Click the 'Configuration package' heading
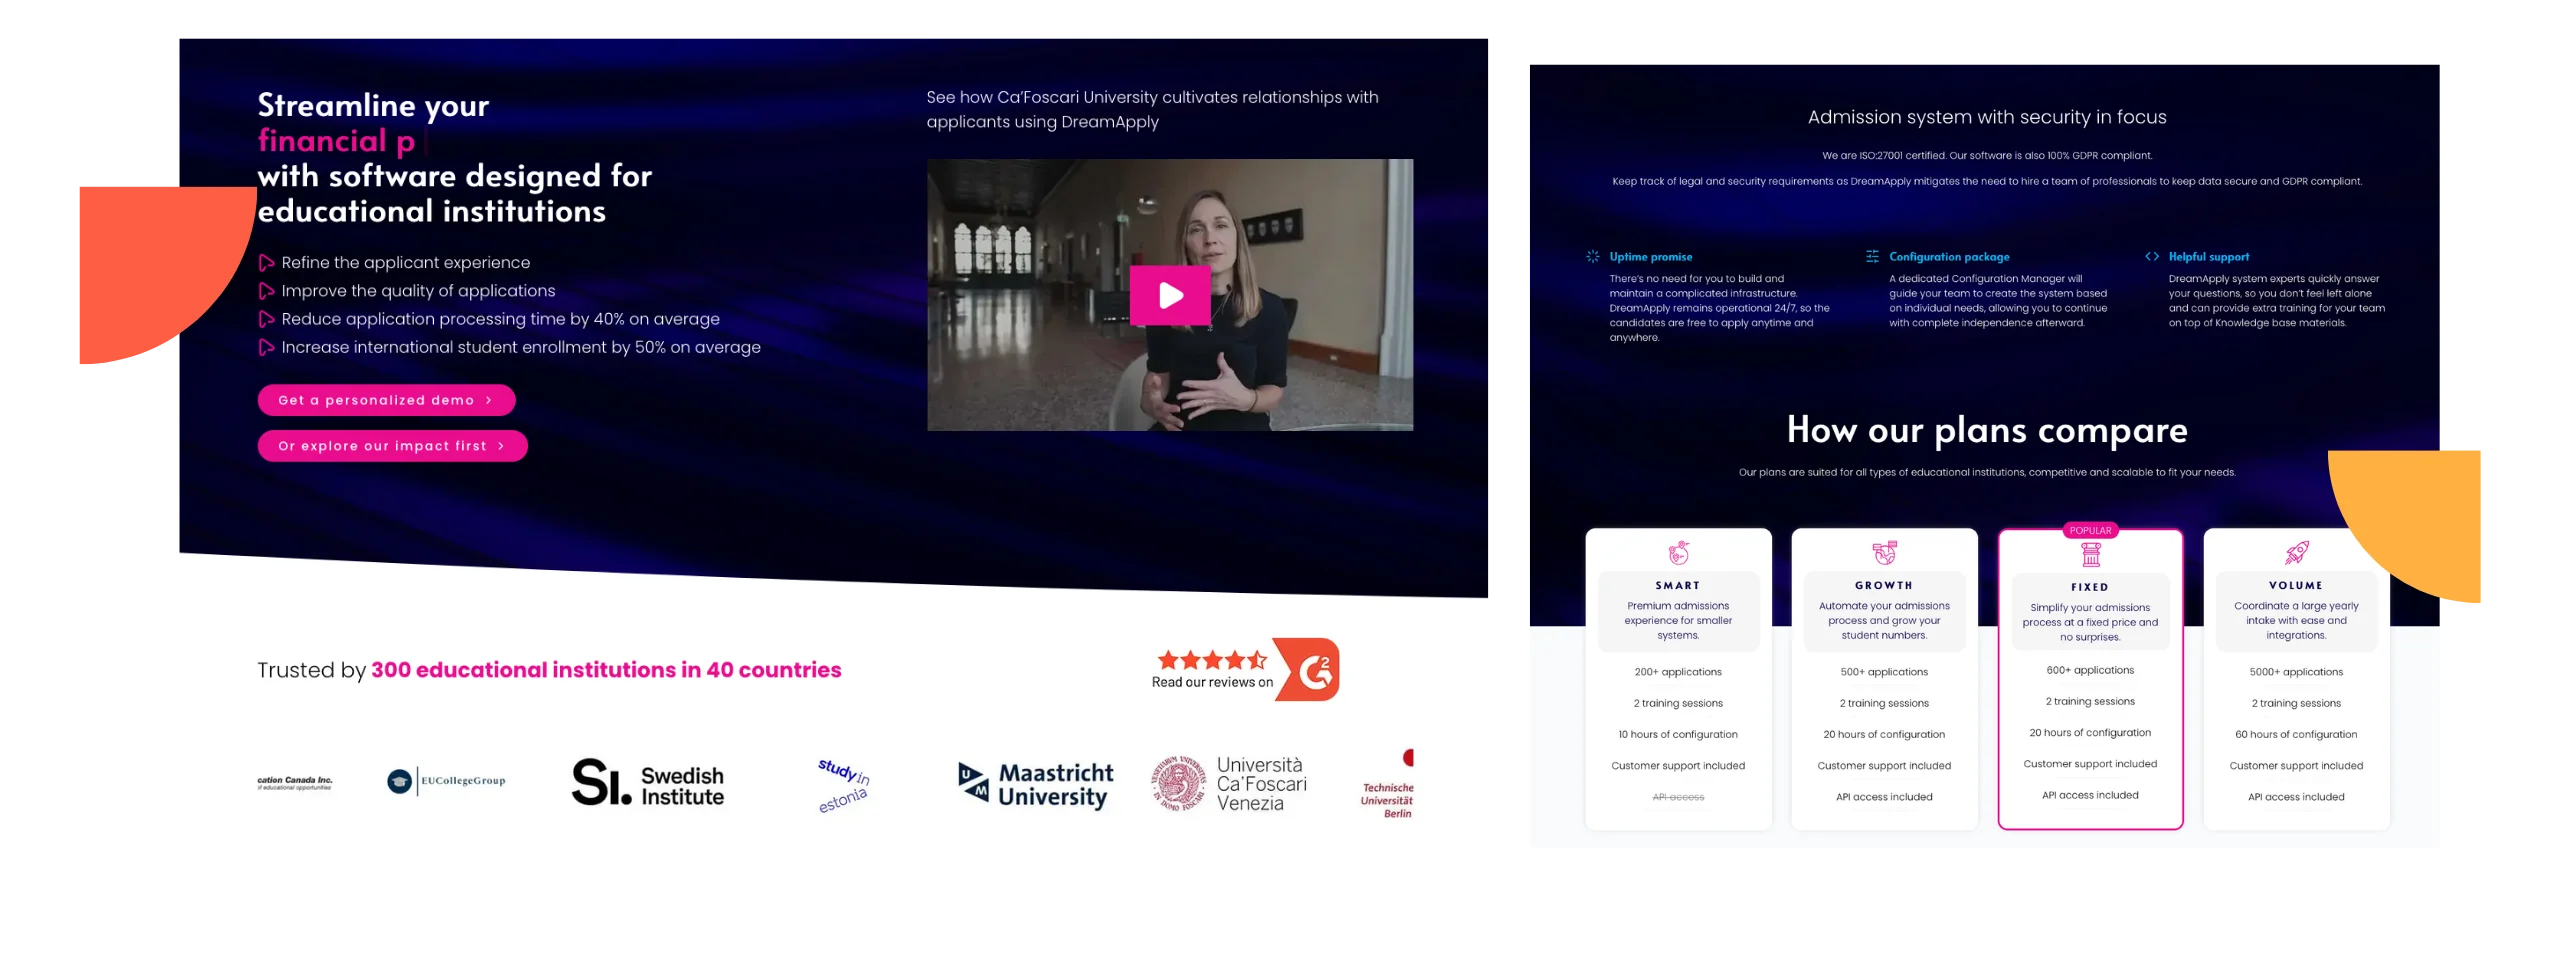Image resolution: width=2560 pixels, height=976 pixels. (1948, 257)
